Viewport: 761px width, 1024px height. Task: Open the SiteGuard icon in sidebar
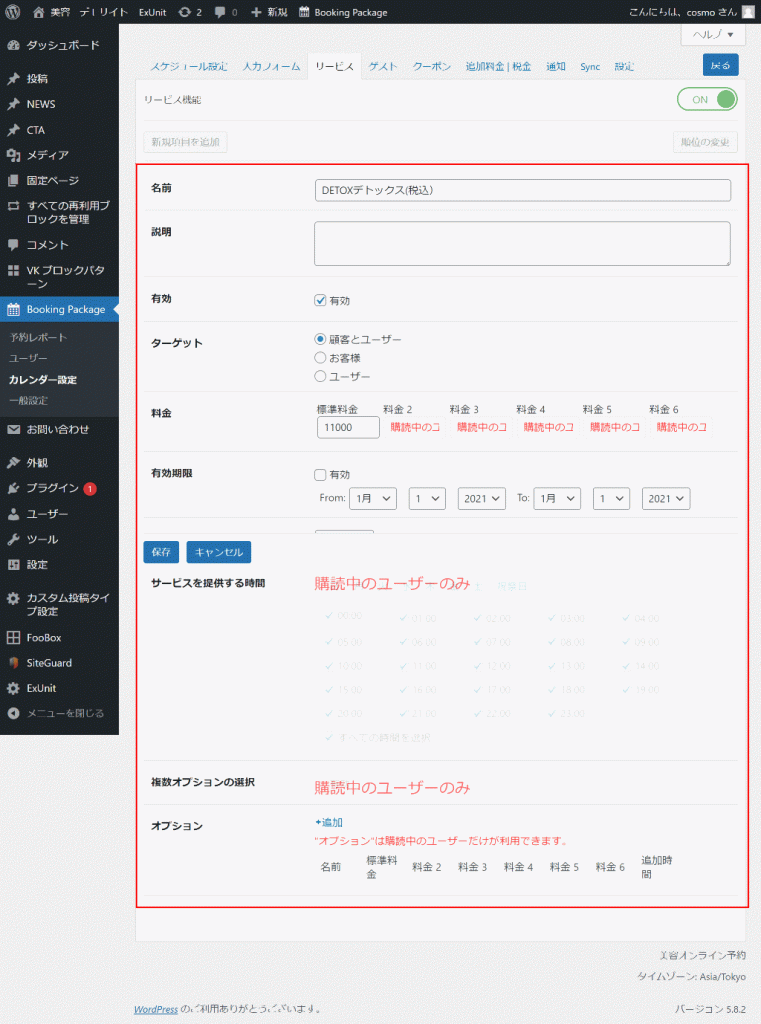(x=13, y=663)
